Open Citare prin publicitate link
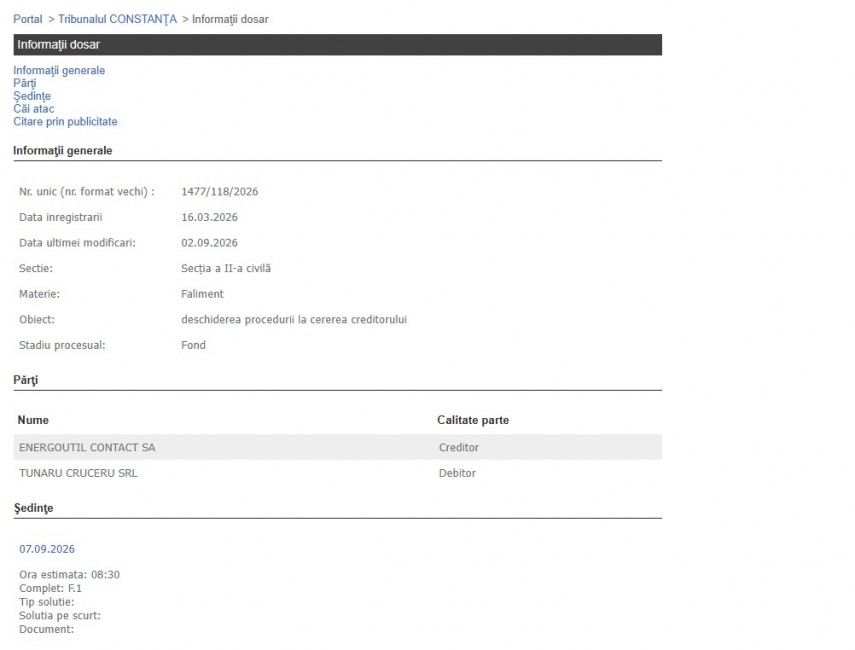The image size is (855, 650). click(65, 122)
